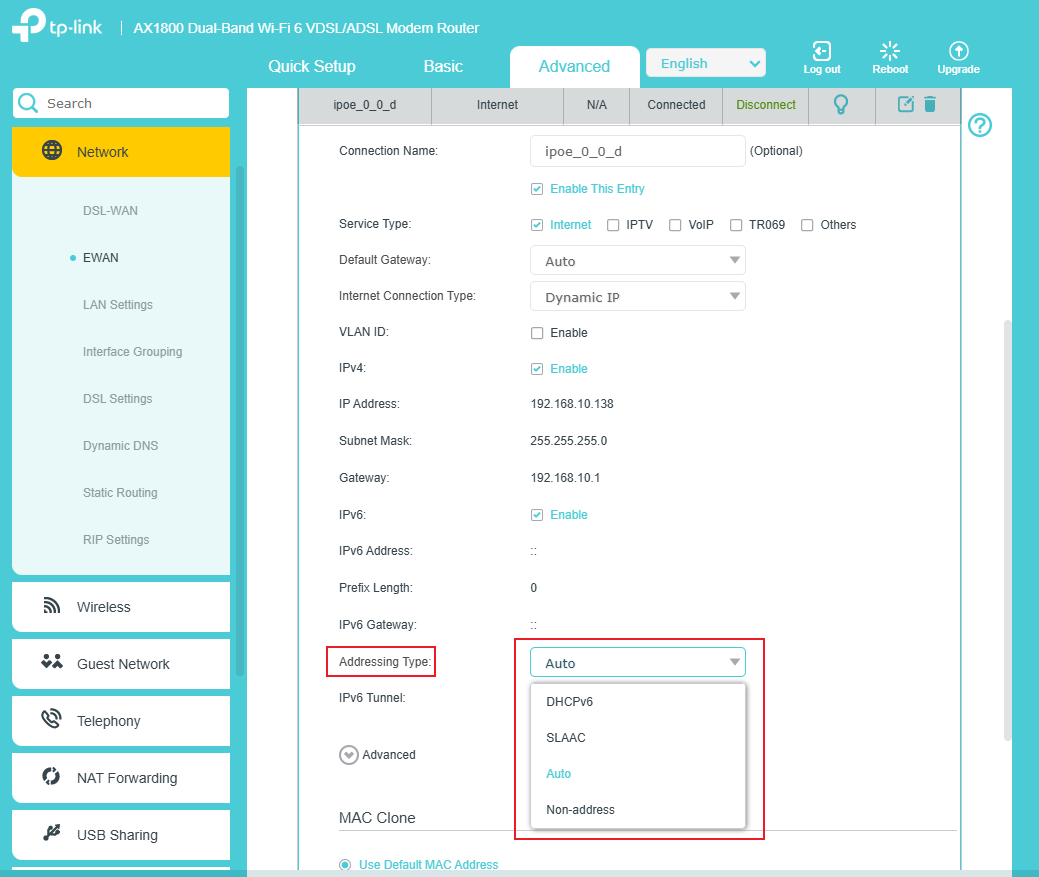Check the IPTV service type box

613,225
